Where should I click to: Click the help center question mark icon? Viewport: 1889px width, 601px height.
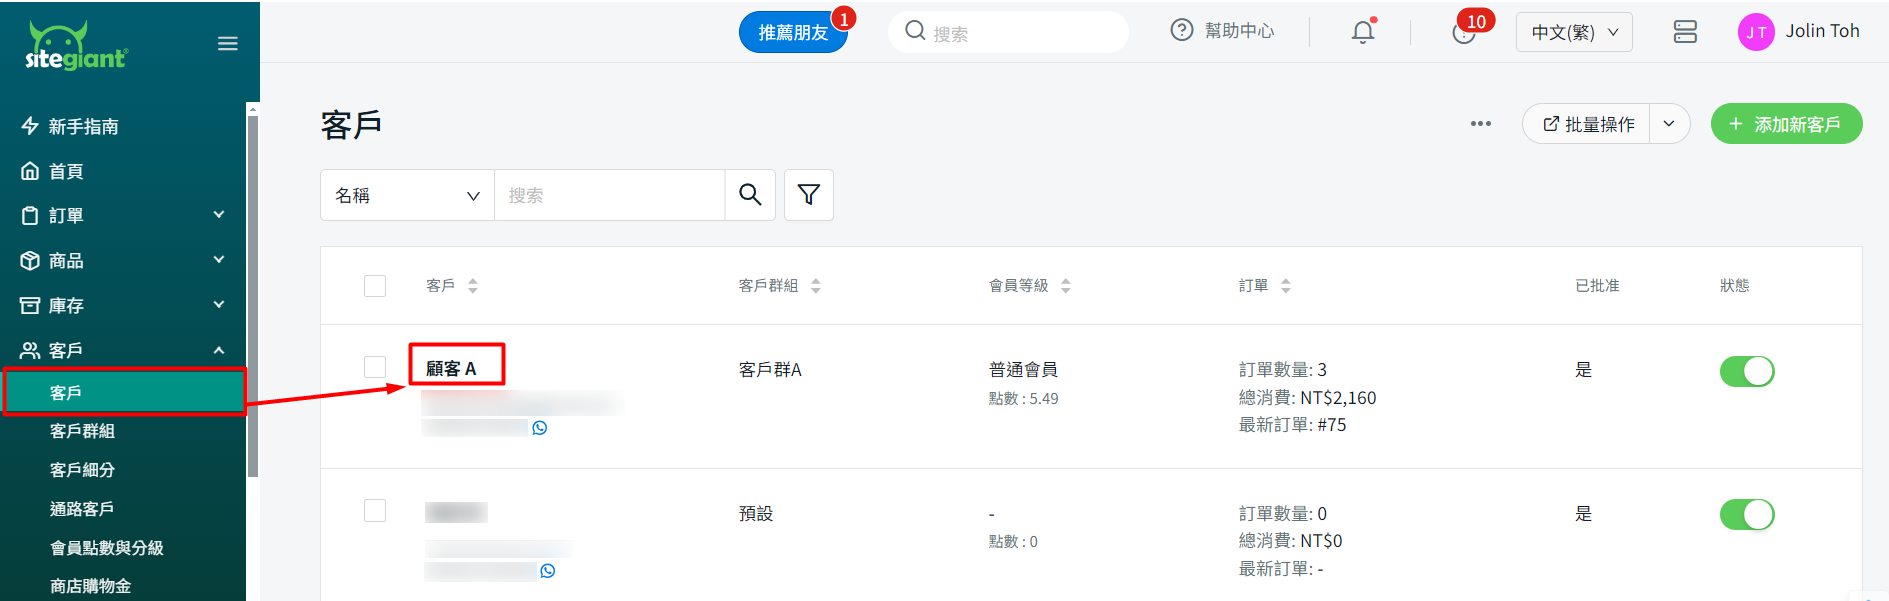point(1182,31)
